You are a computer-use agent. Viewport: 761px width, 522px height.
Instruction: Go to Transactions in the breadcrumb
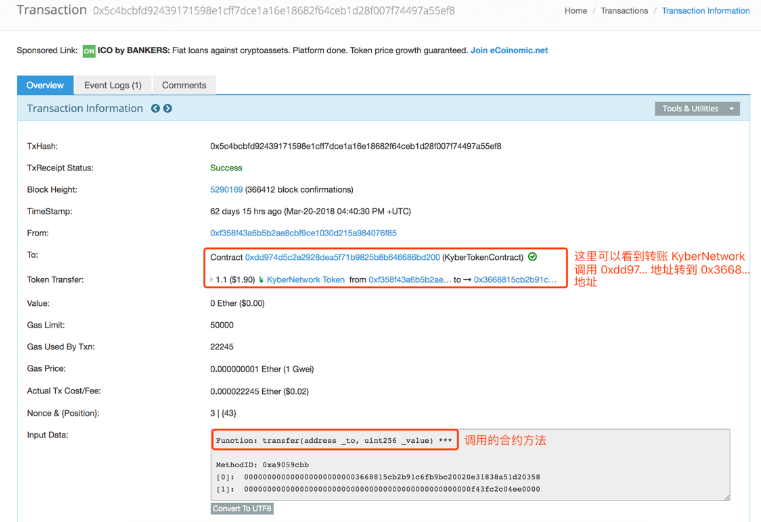625,11
